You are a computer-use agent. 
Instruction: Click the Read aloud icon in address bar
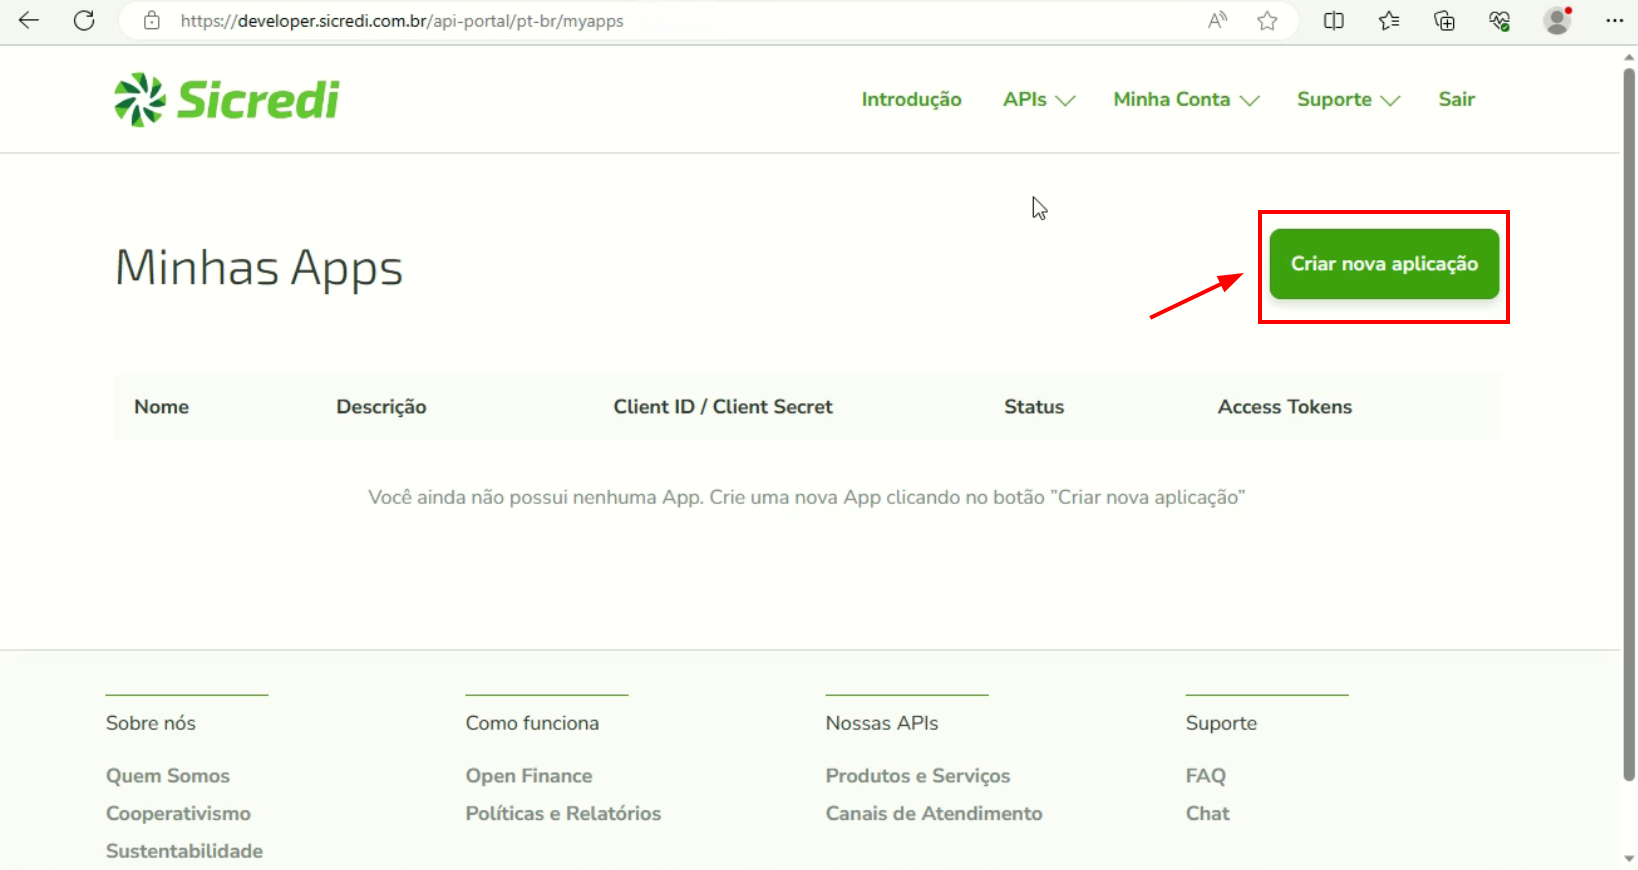pos(1217,21)
